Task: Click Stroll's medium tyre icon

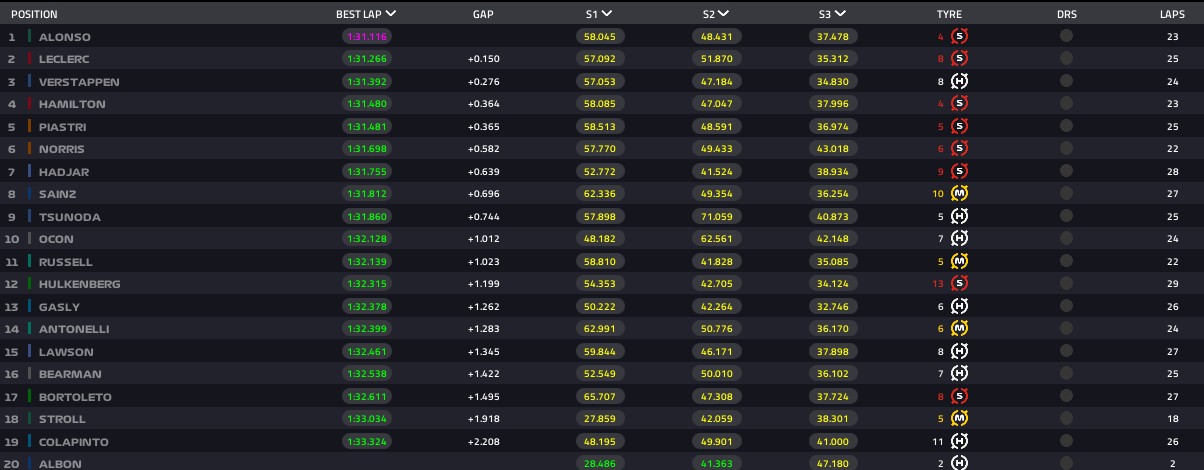Action: 959,419
